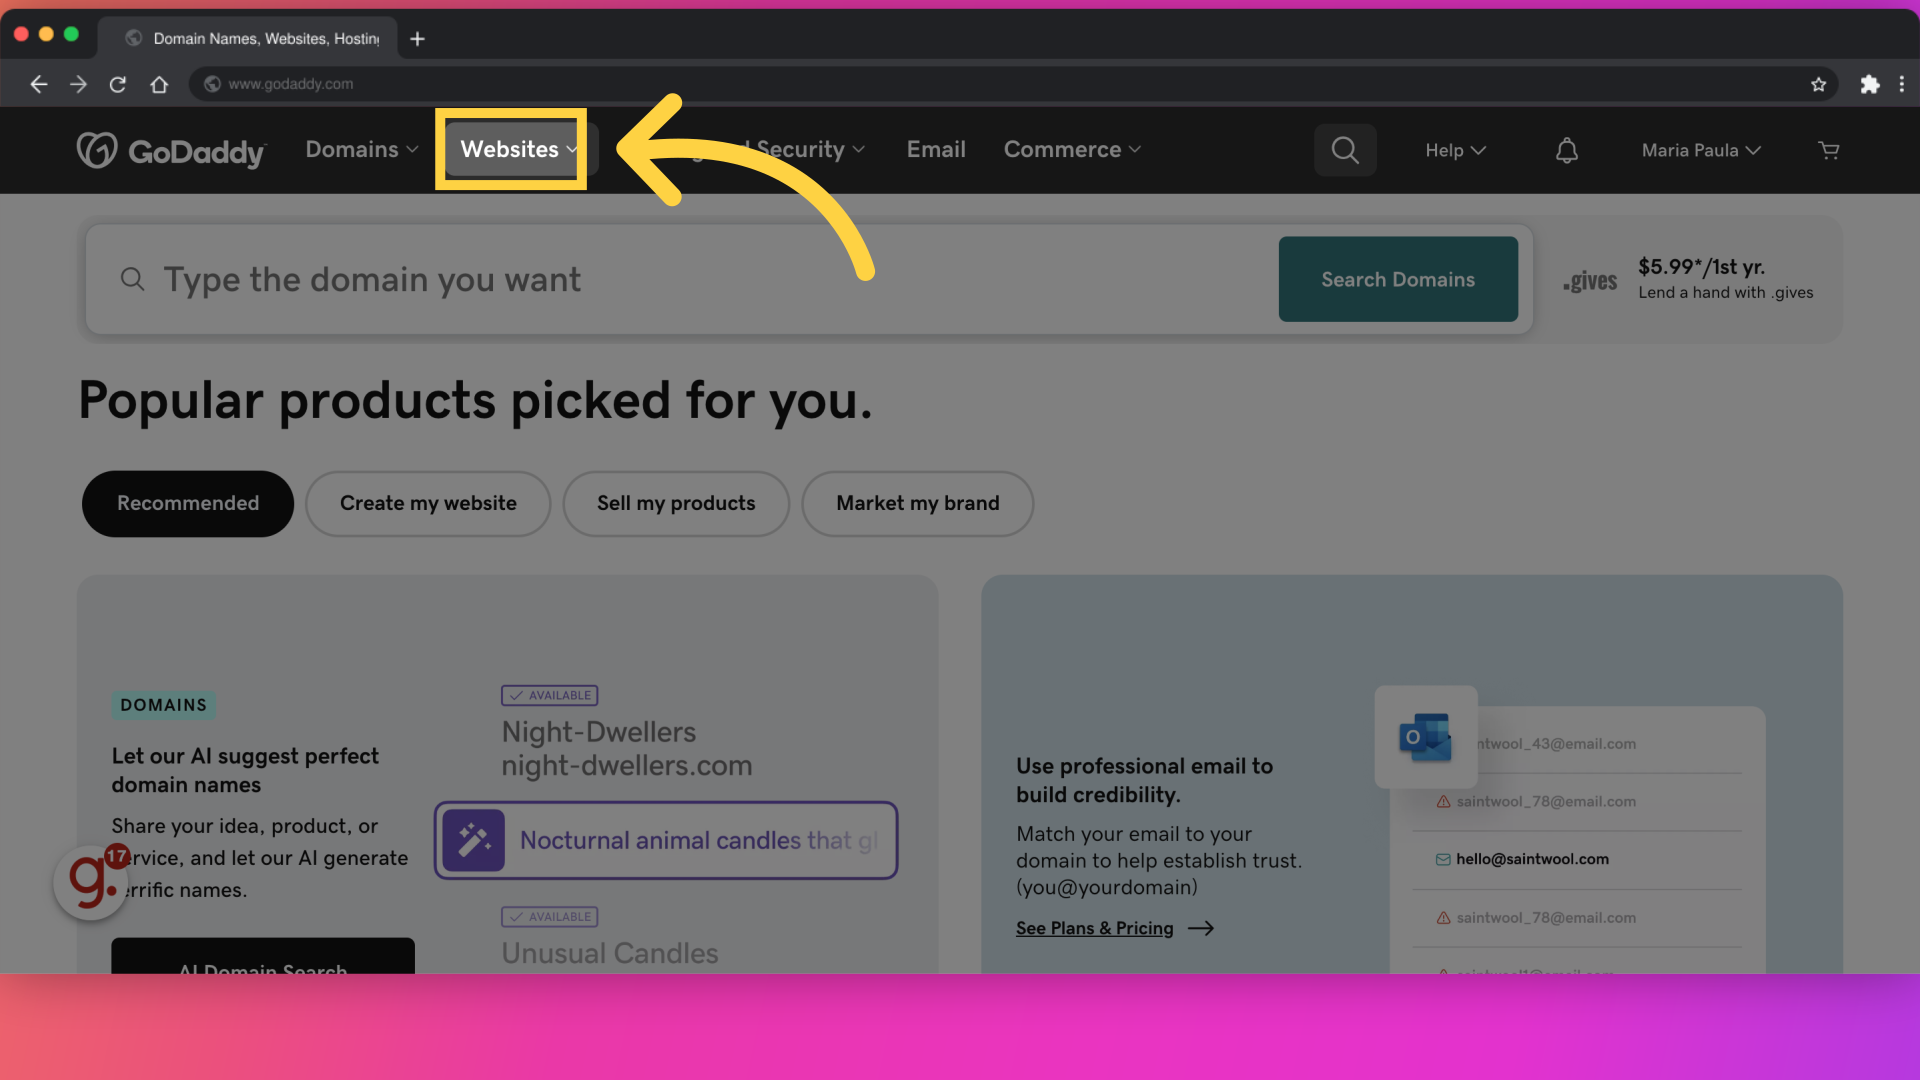Screen dimensions: 1920x1080
Task: Toggle the second Available domain badge
Action: click(x=549, y=915)
